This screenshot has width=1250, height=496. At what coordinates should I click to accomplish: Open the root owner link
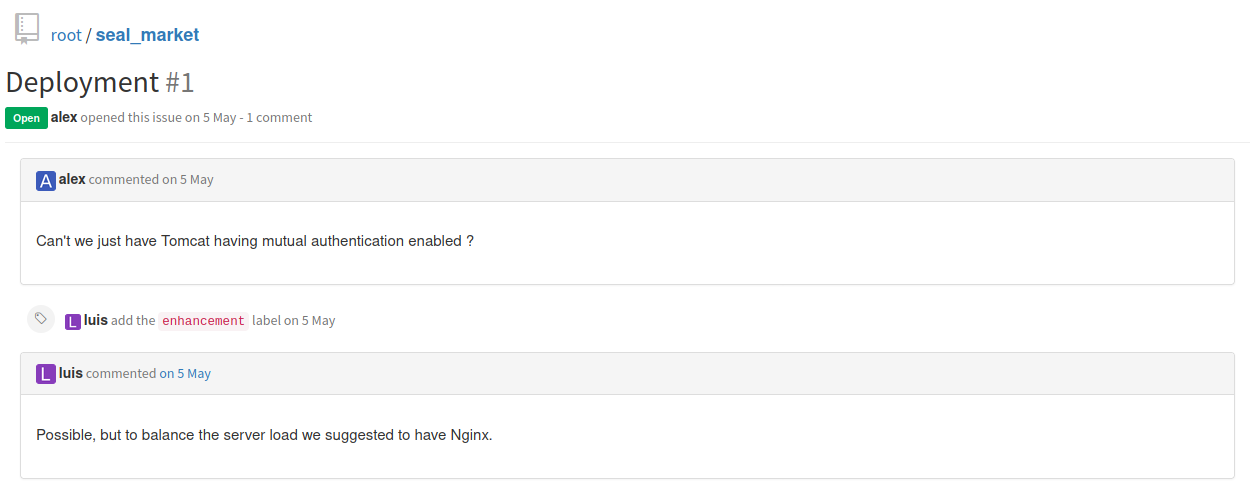point(66,35)
